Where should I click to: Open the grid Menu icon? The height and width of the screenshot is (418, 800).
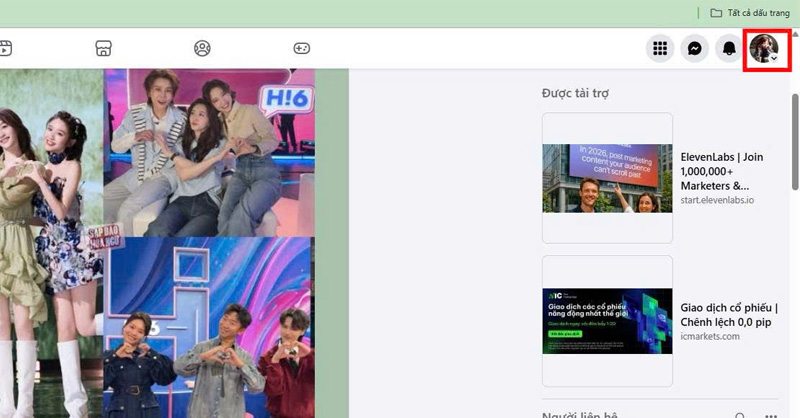[x=659, y=48]
